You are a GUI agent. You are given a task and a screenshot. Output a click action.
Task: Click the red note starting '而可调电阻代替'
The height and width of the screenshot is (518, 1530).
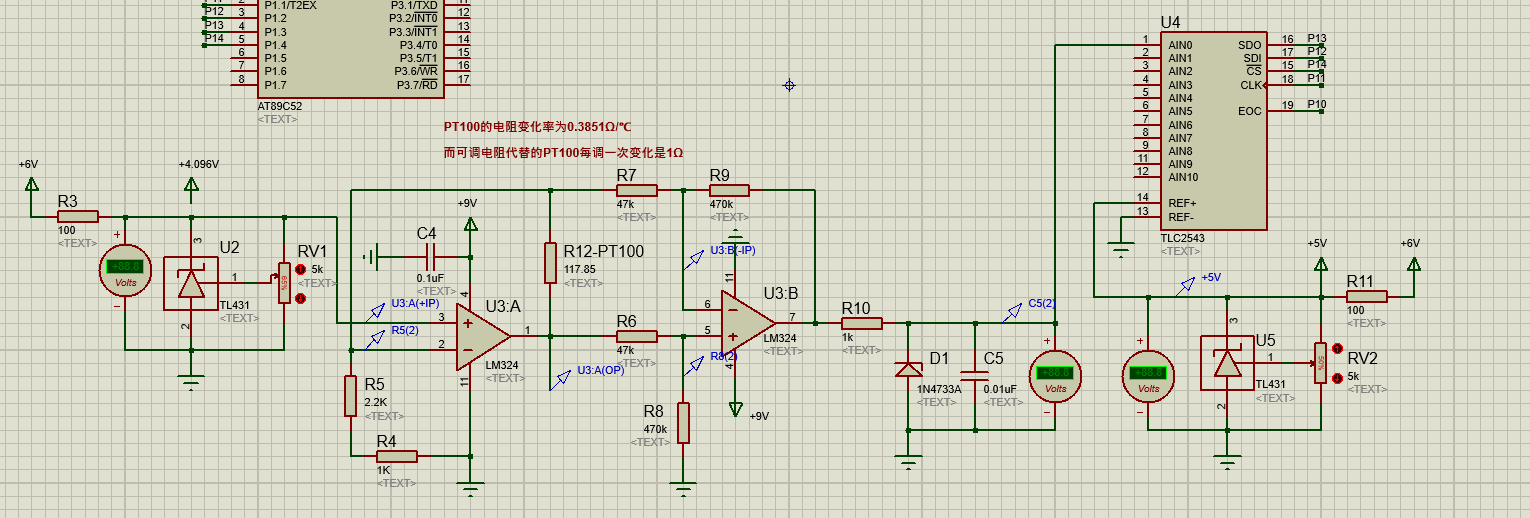point(564,153)
